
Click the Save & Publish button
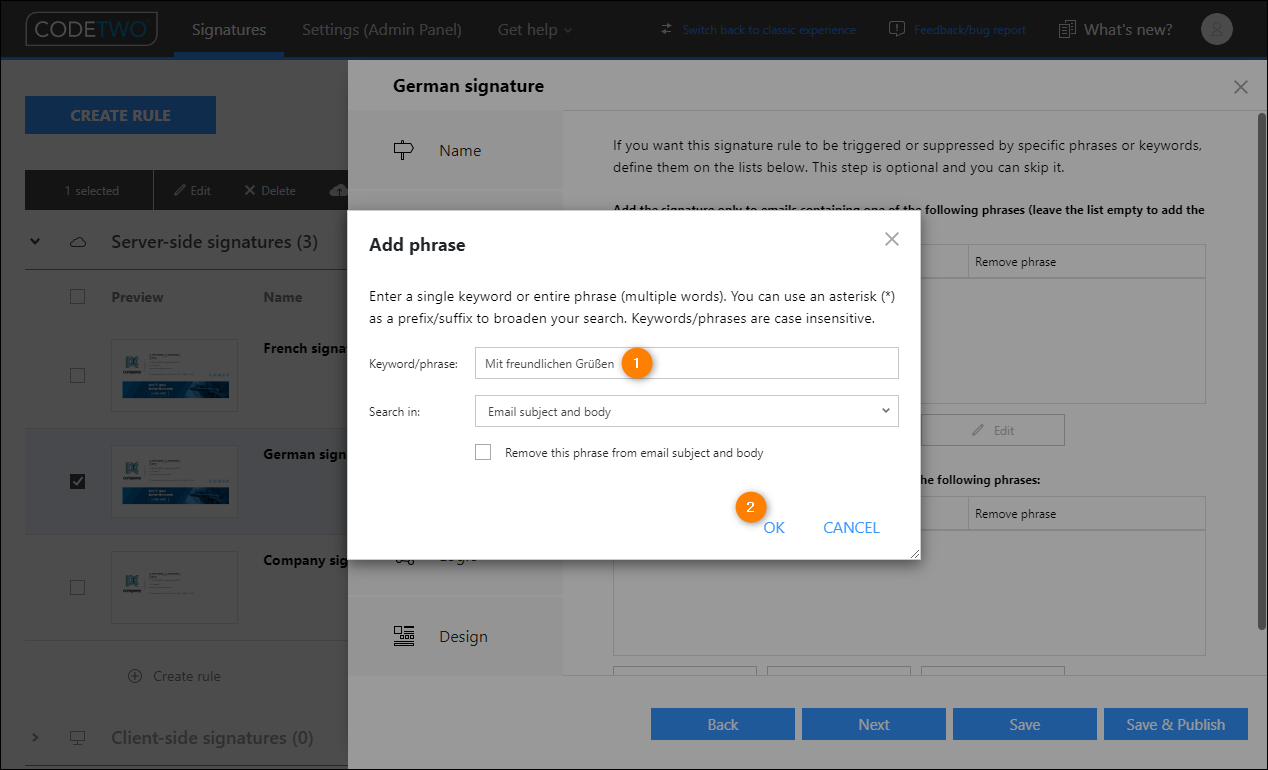click(x=1176, y=724)
